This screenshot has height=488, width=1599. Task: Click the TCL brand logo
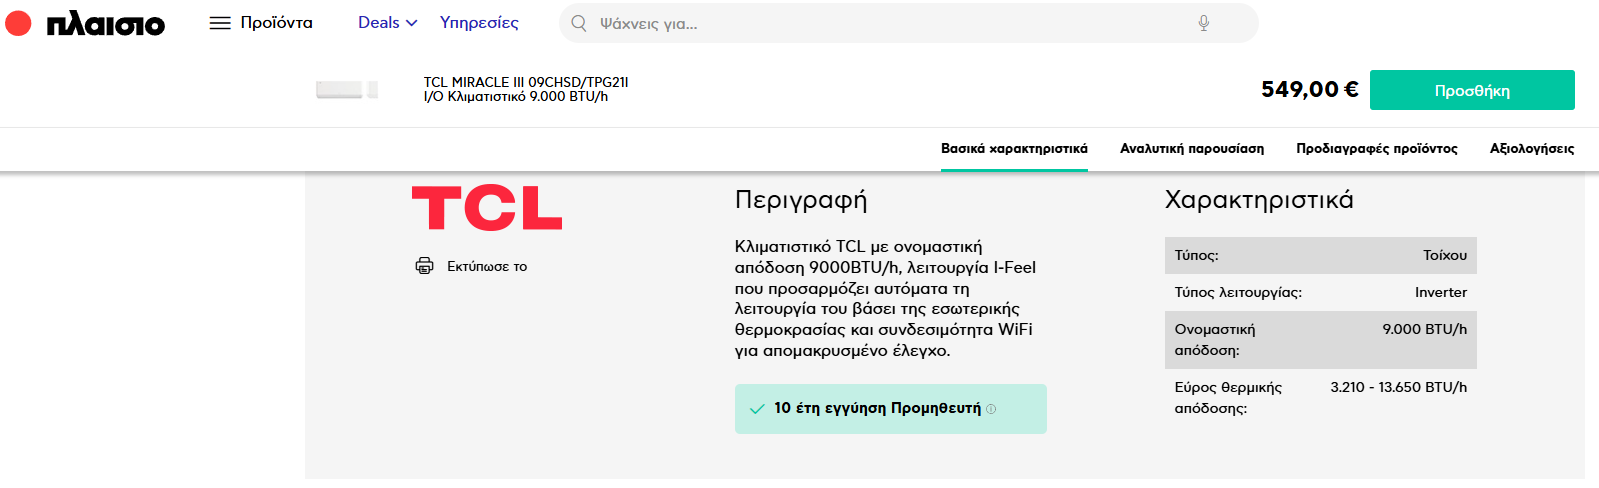tap(487, 207)
